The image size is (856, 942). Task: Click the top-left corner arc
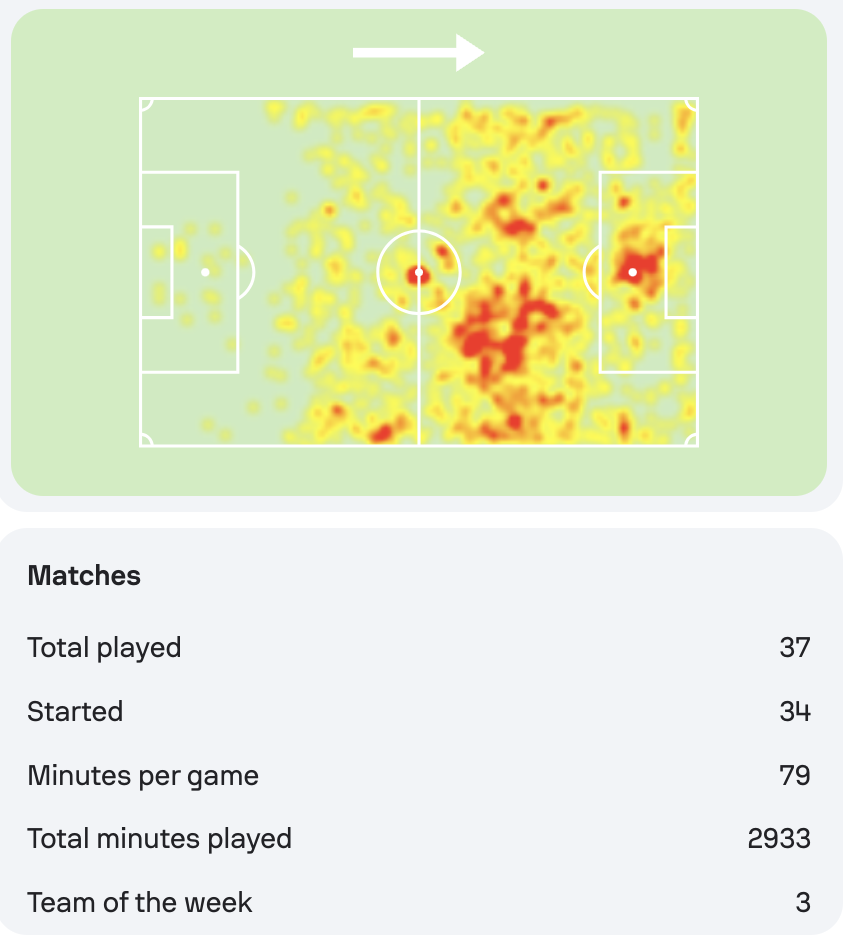[146, 105]
